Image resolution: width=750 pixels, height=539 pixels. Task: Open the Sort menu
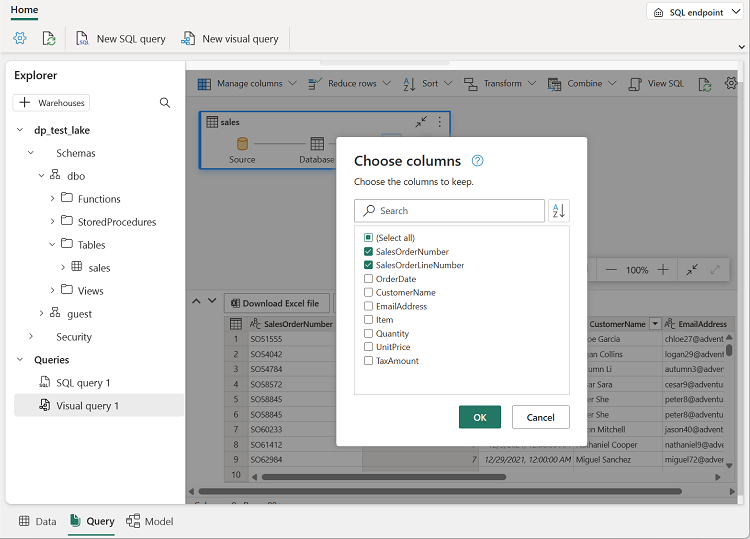coord(428,84)
